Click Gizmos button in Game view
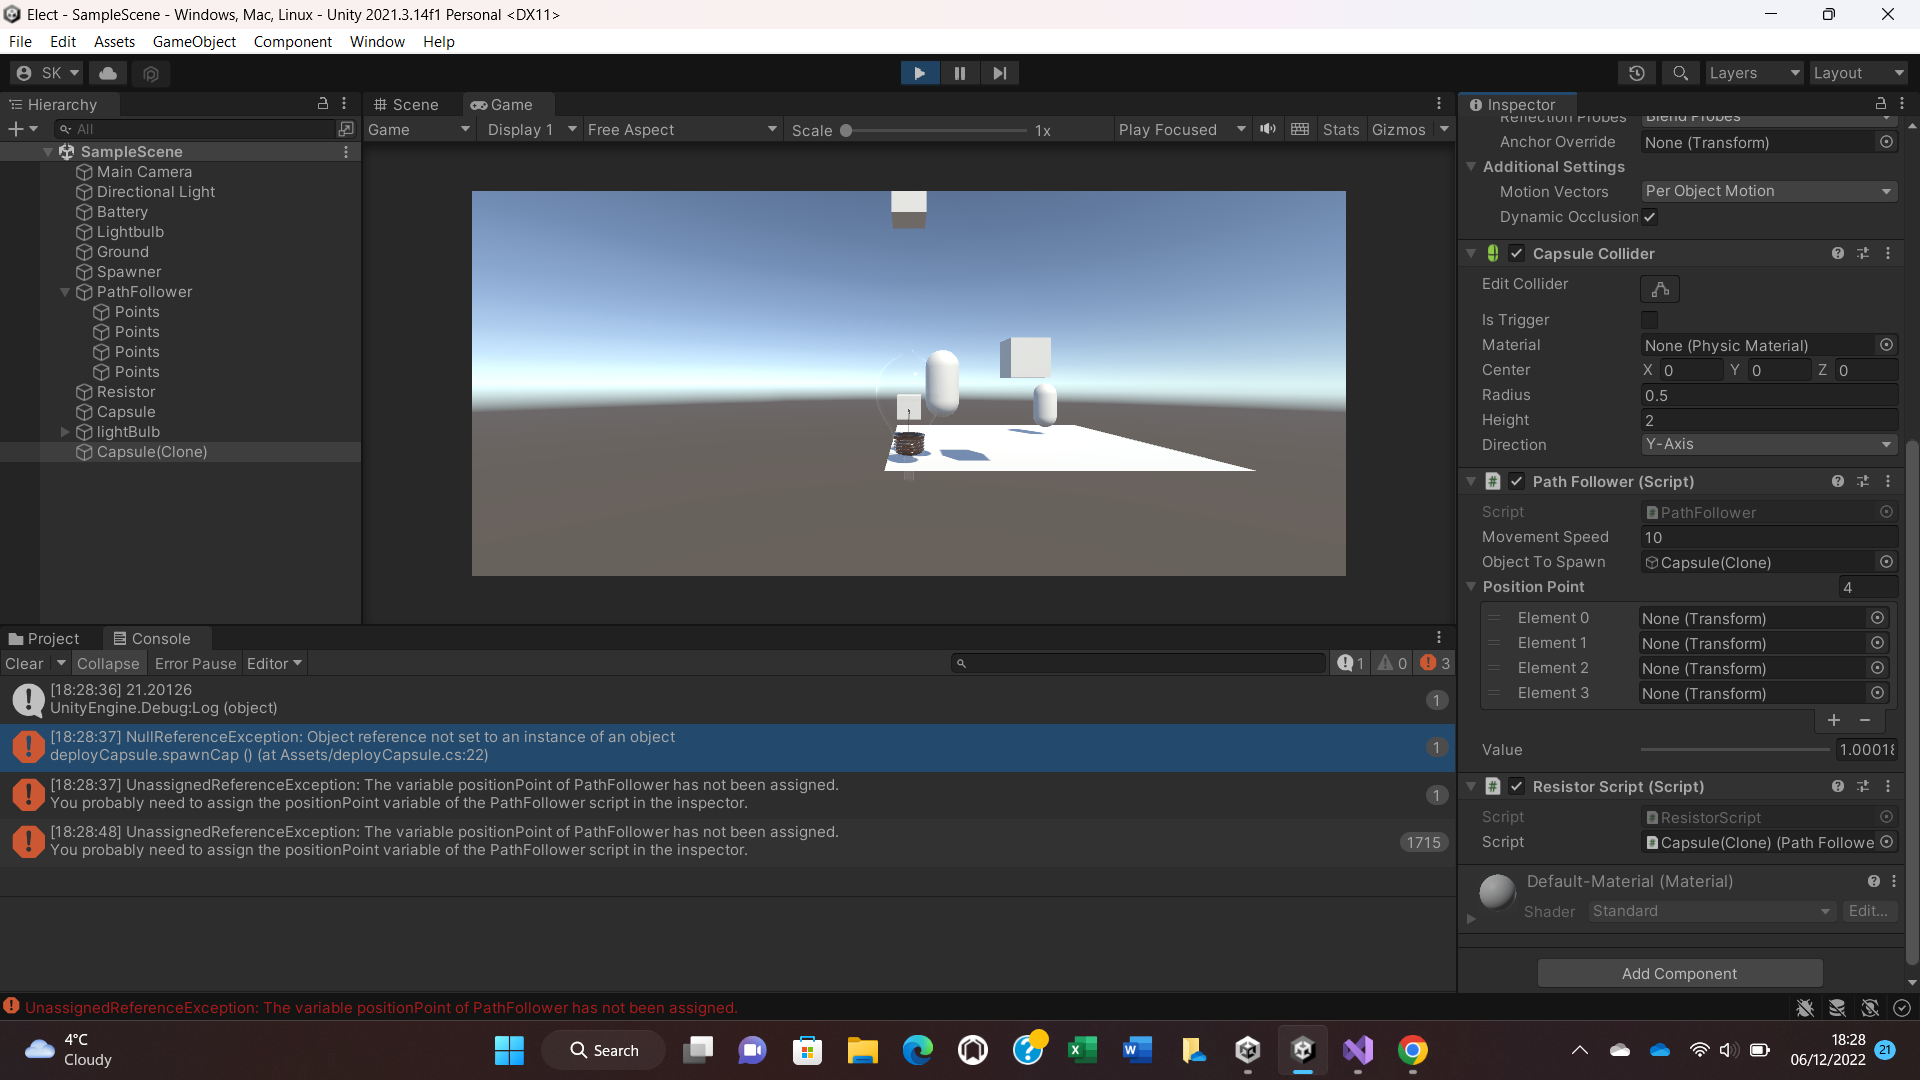The image size is (1920, 1080). [x=1398, y=129]
